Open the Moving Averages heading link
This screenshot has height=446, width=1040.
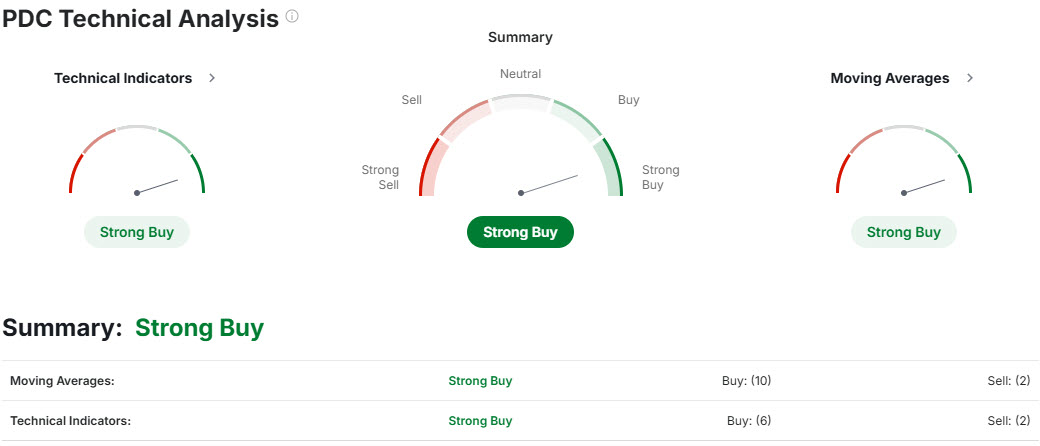point(890,78)
